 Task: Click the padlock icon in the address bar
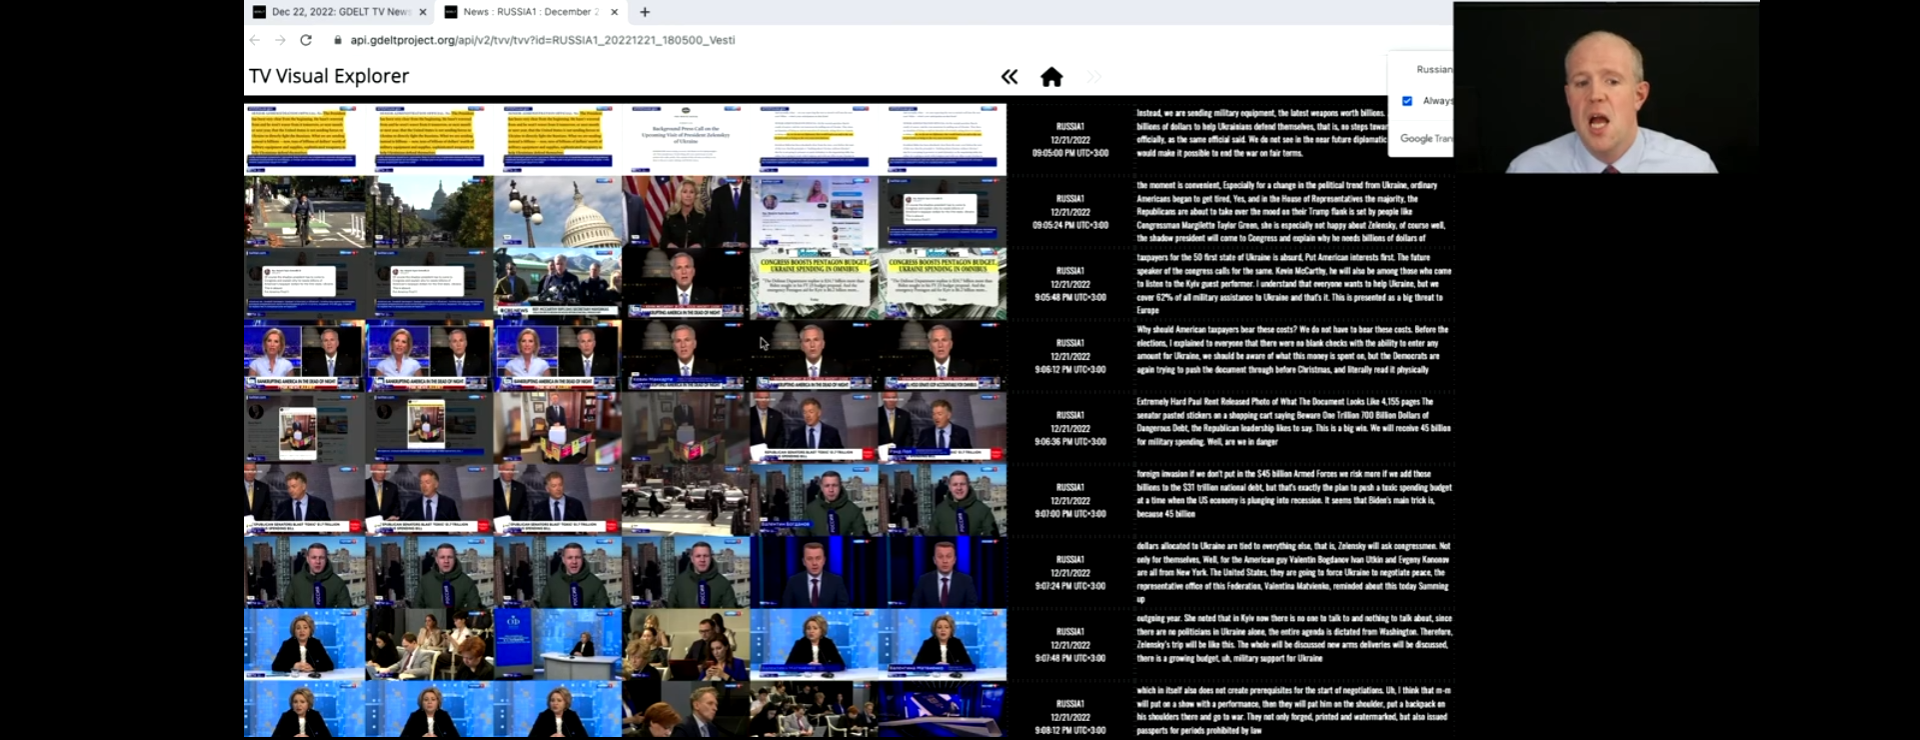(338, 40)
